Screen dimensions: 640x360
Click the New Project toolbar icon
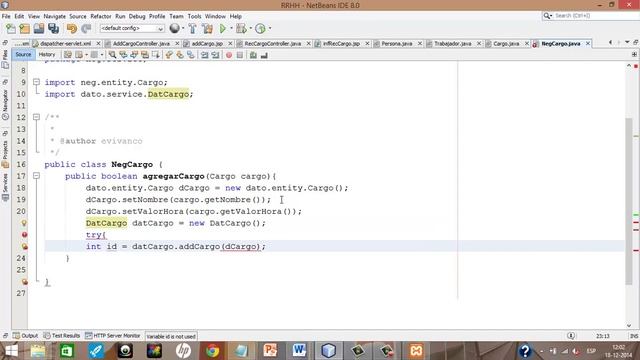[25, 29]
